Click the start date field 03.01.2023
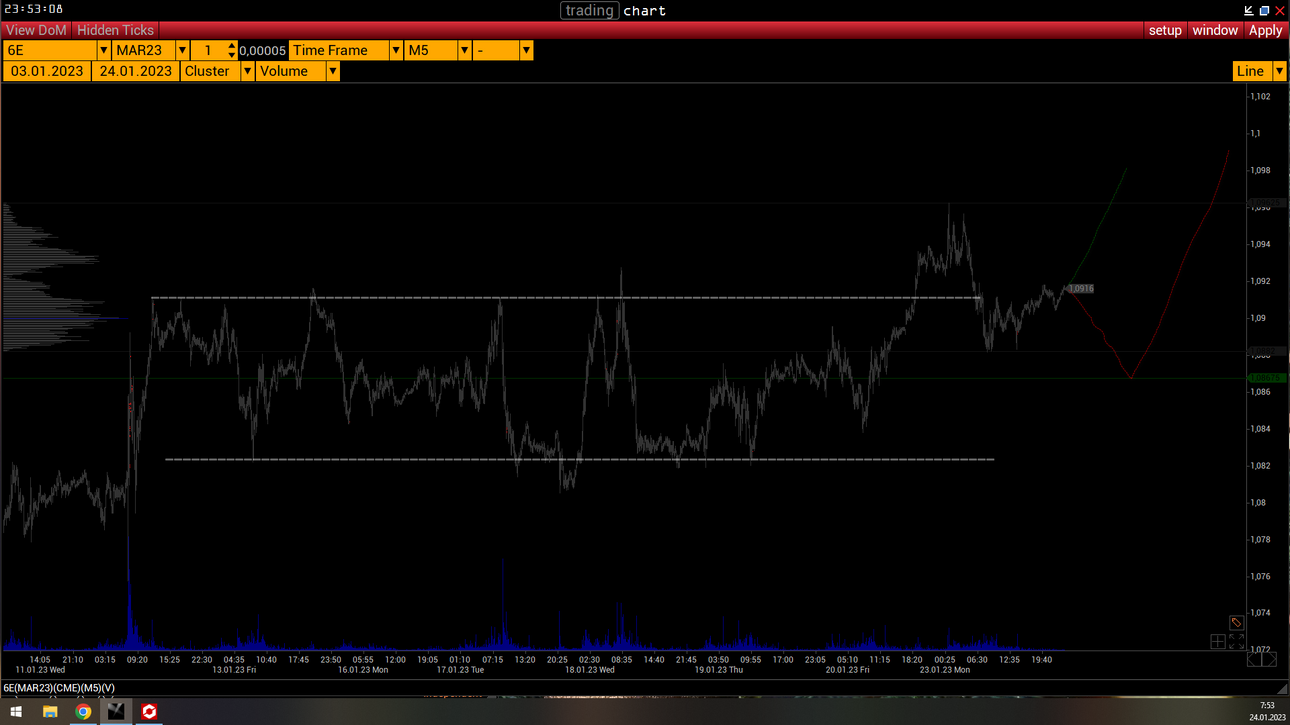The width and height of the screenshot is (1290, 725). [47, 71]
